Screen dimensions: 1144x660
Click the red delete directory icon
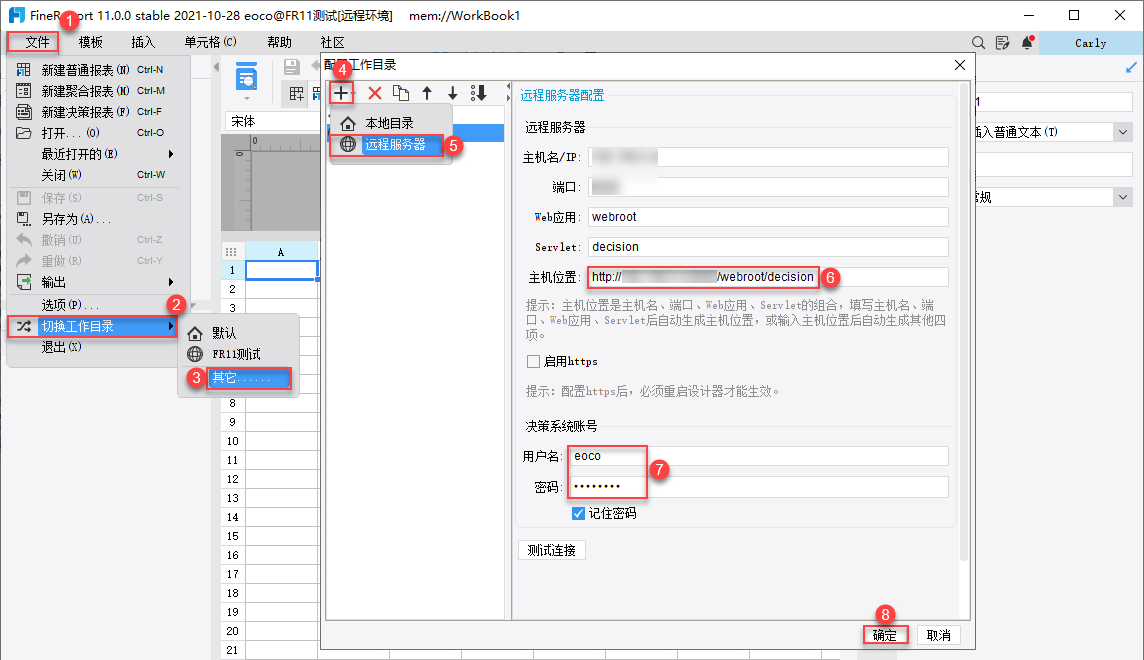375,93
